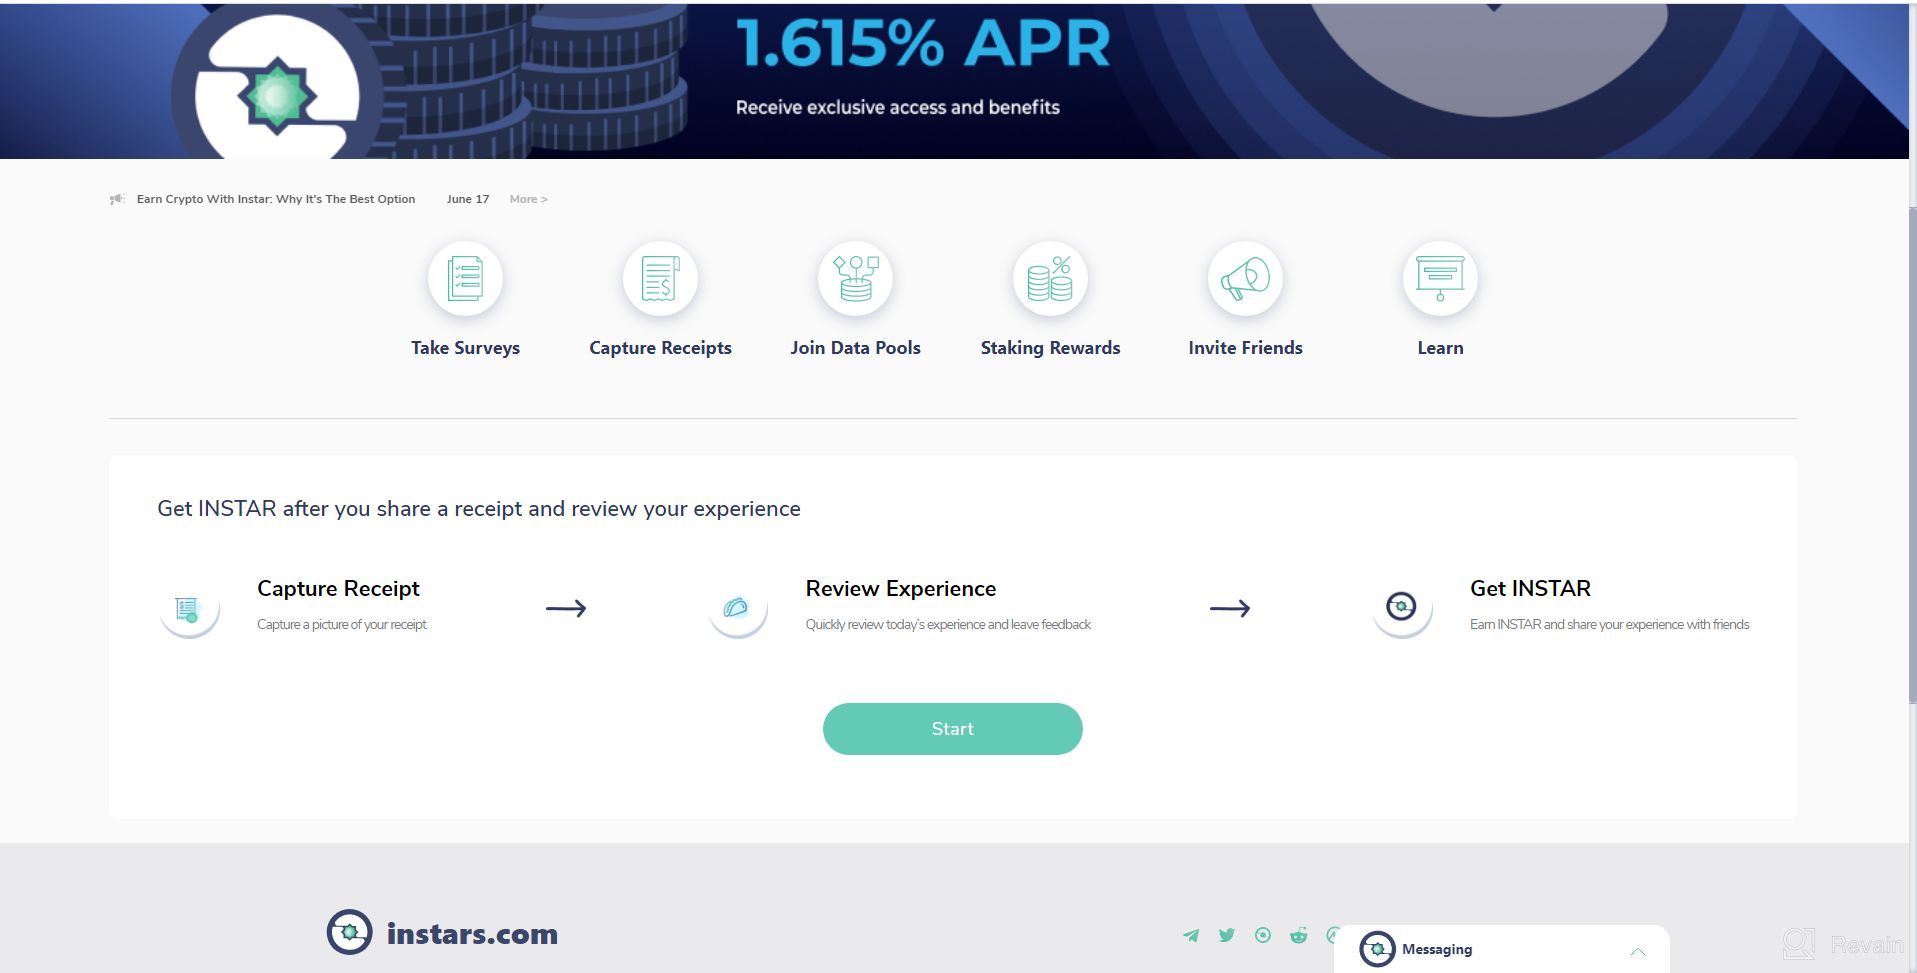The width and height of the screenshot is (1917, 973).
Task: Click the Review Experience heading
Action: (900, 588)
